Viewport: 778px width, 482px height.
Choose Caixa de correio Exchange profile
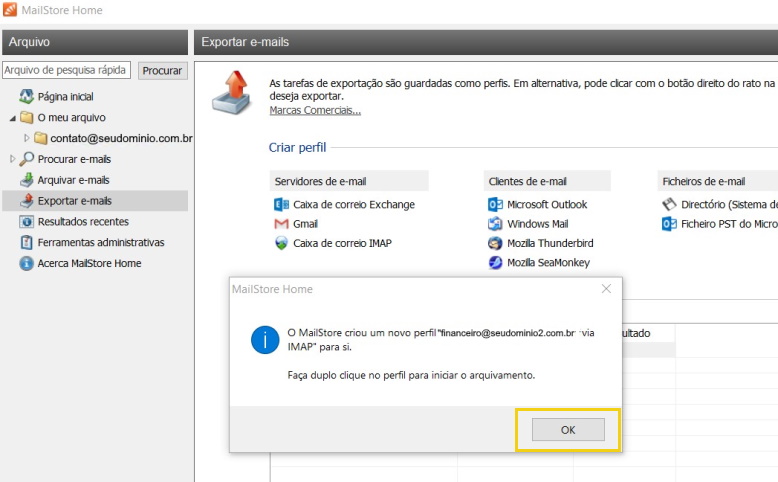click(x=354, y=205)
